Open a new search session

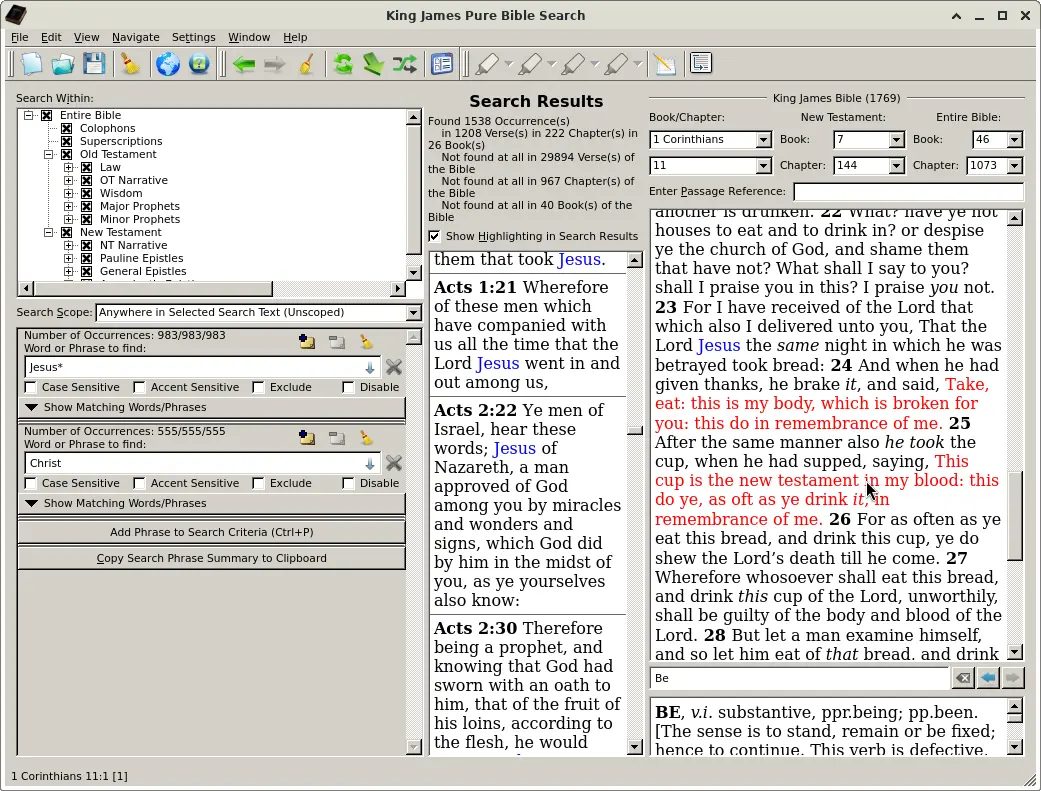pyautogui.click(x=31, y=63)
